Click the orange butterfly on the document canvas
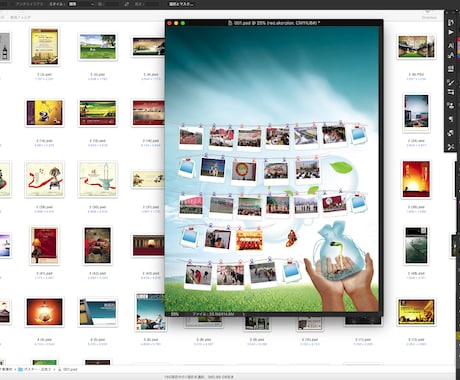 291,238
